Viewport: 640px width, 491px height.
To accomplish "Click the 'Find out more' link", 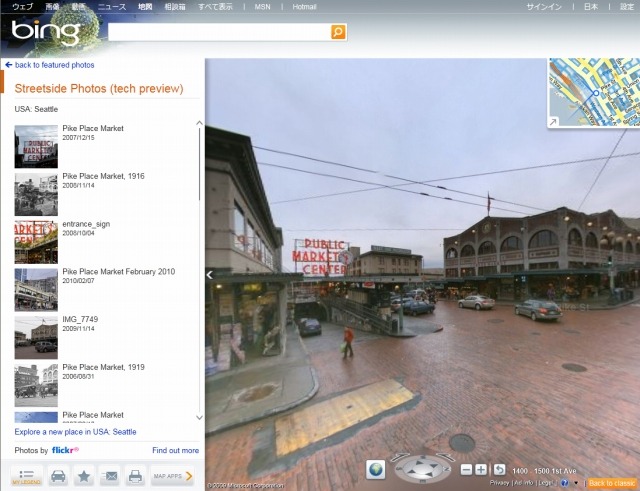I will (176, 450).
